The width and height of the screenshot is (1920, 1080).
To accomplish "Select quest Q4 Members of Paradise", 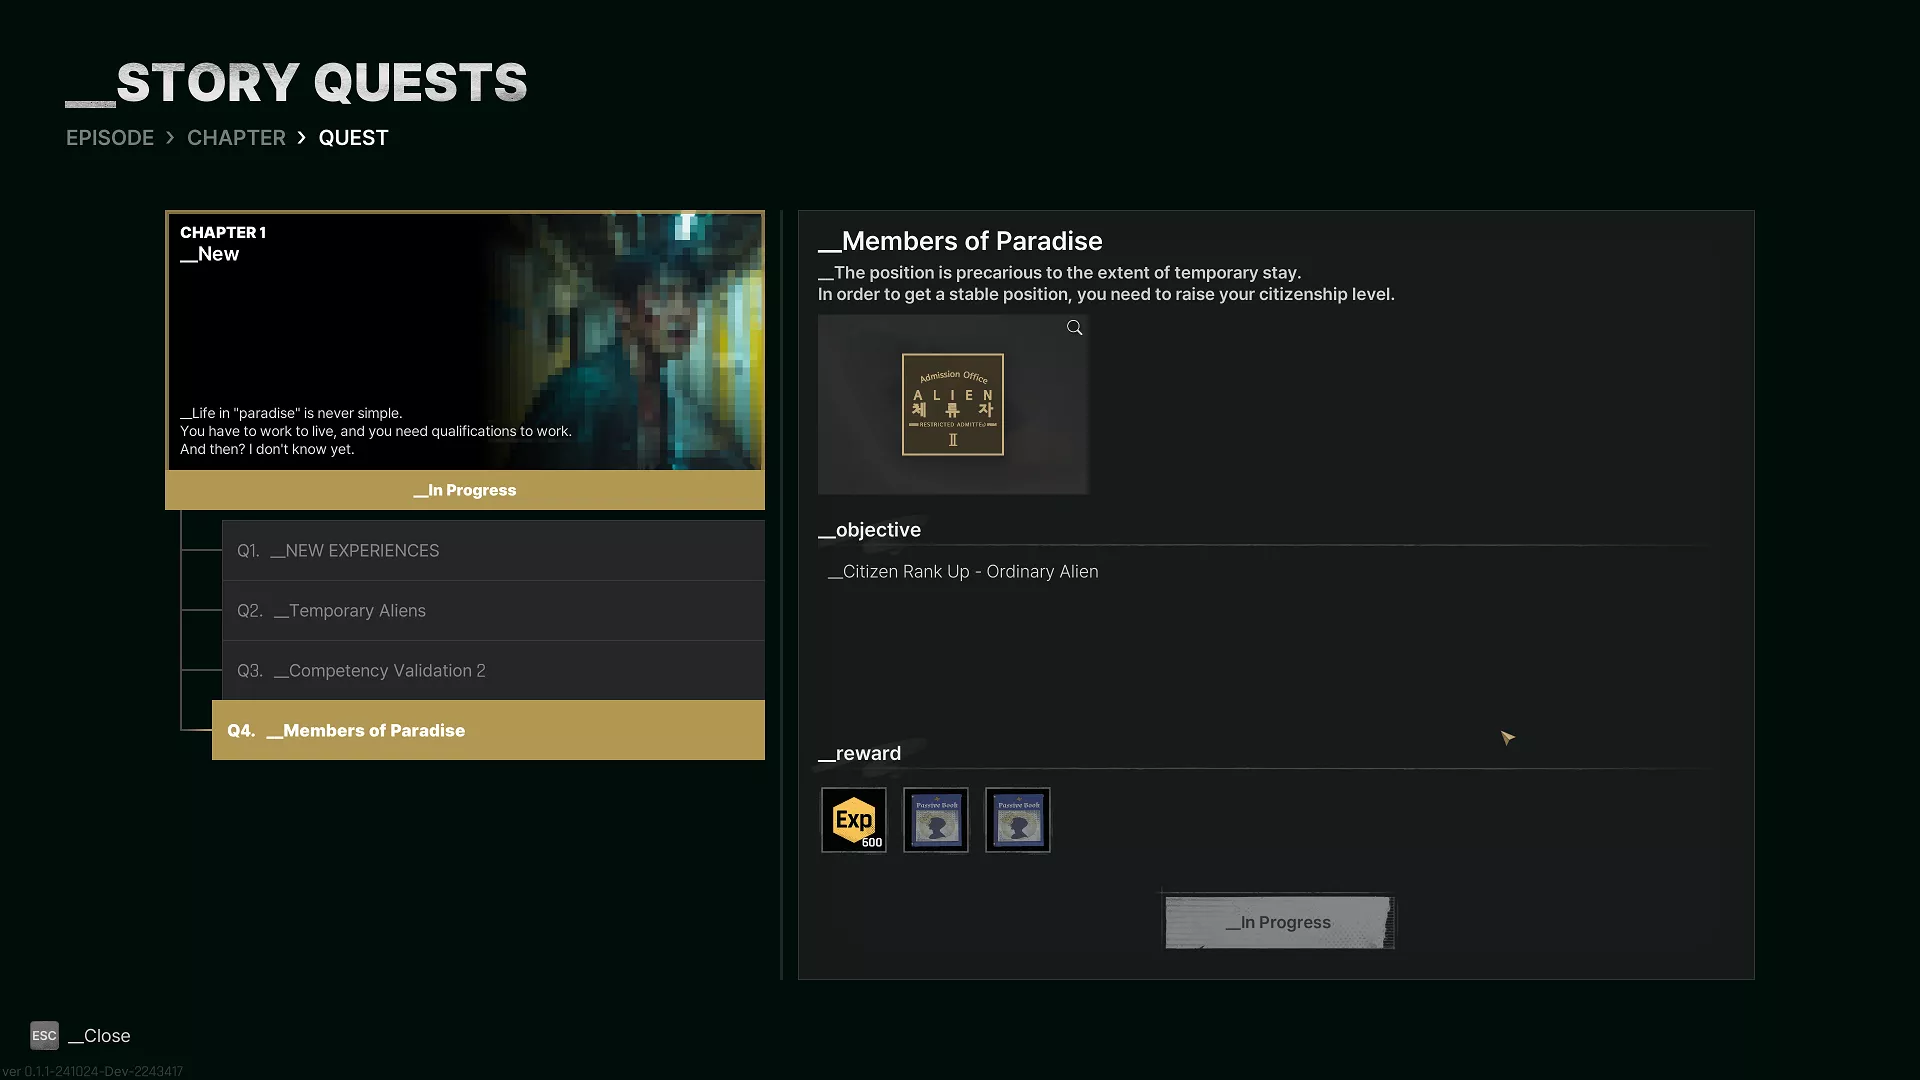I will coord(488,730).
